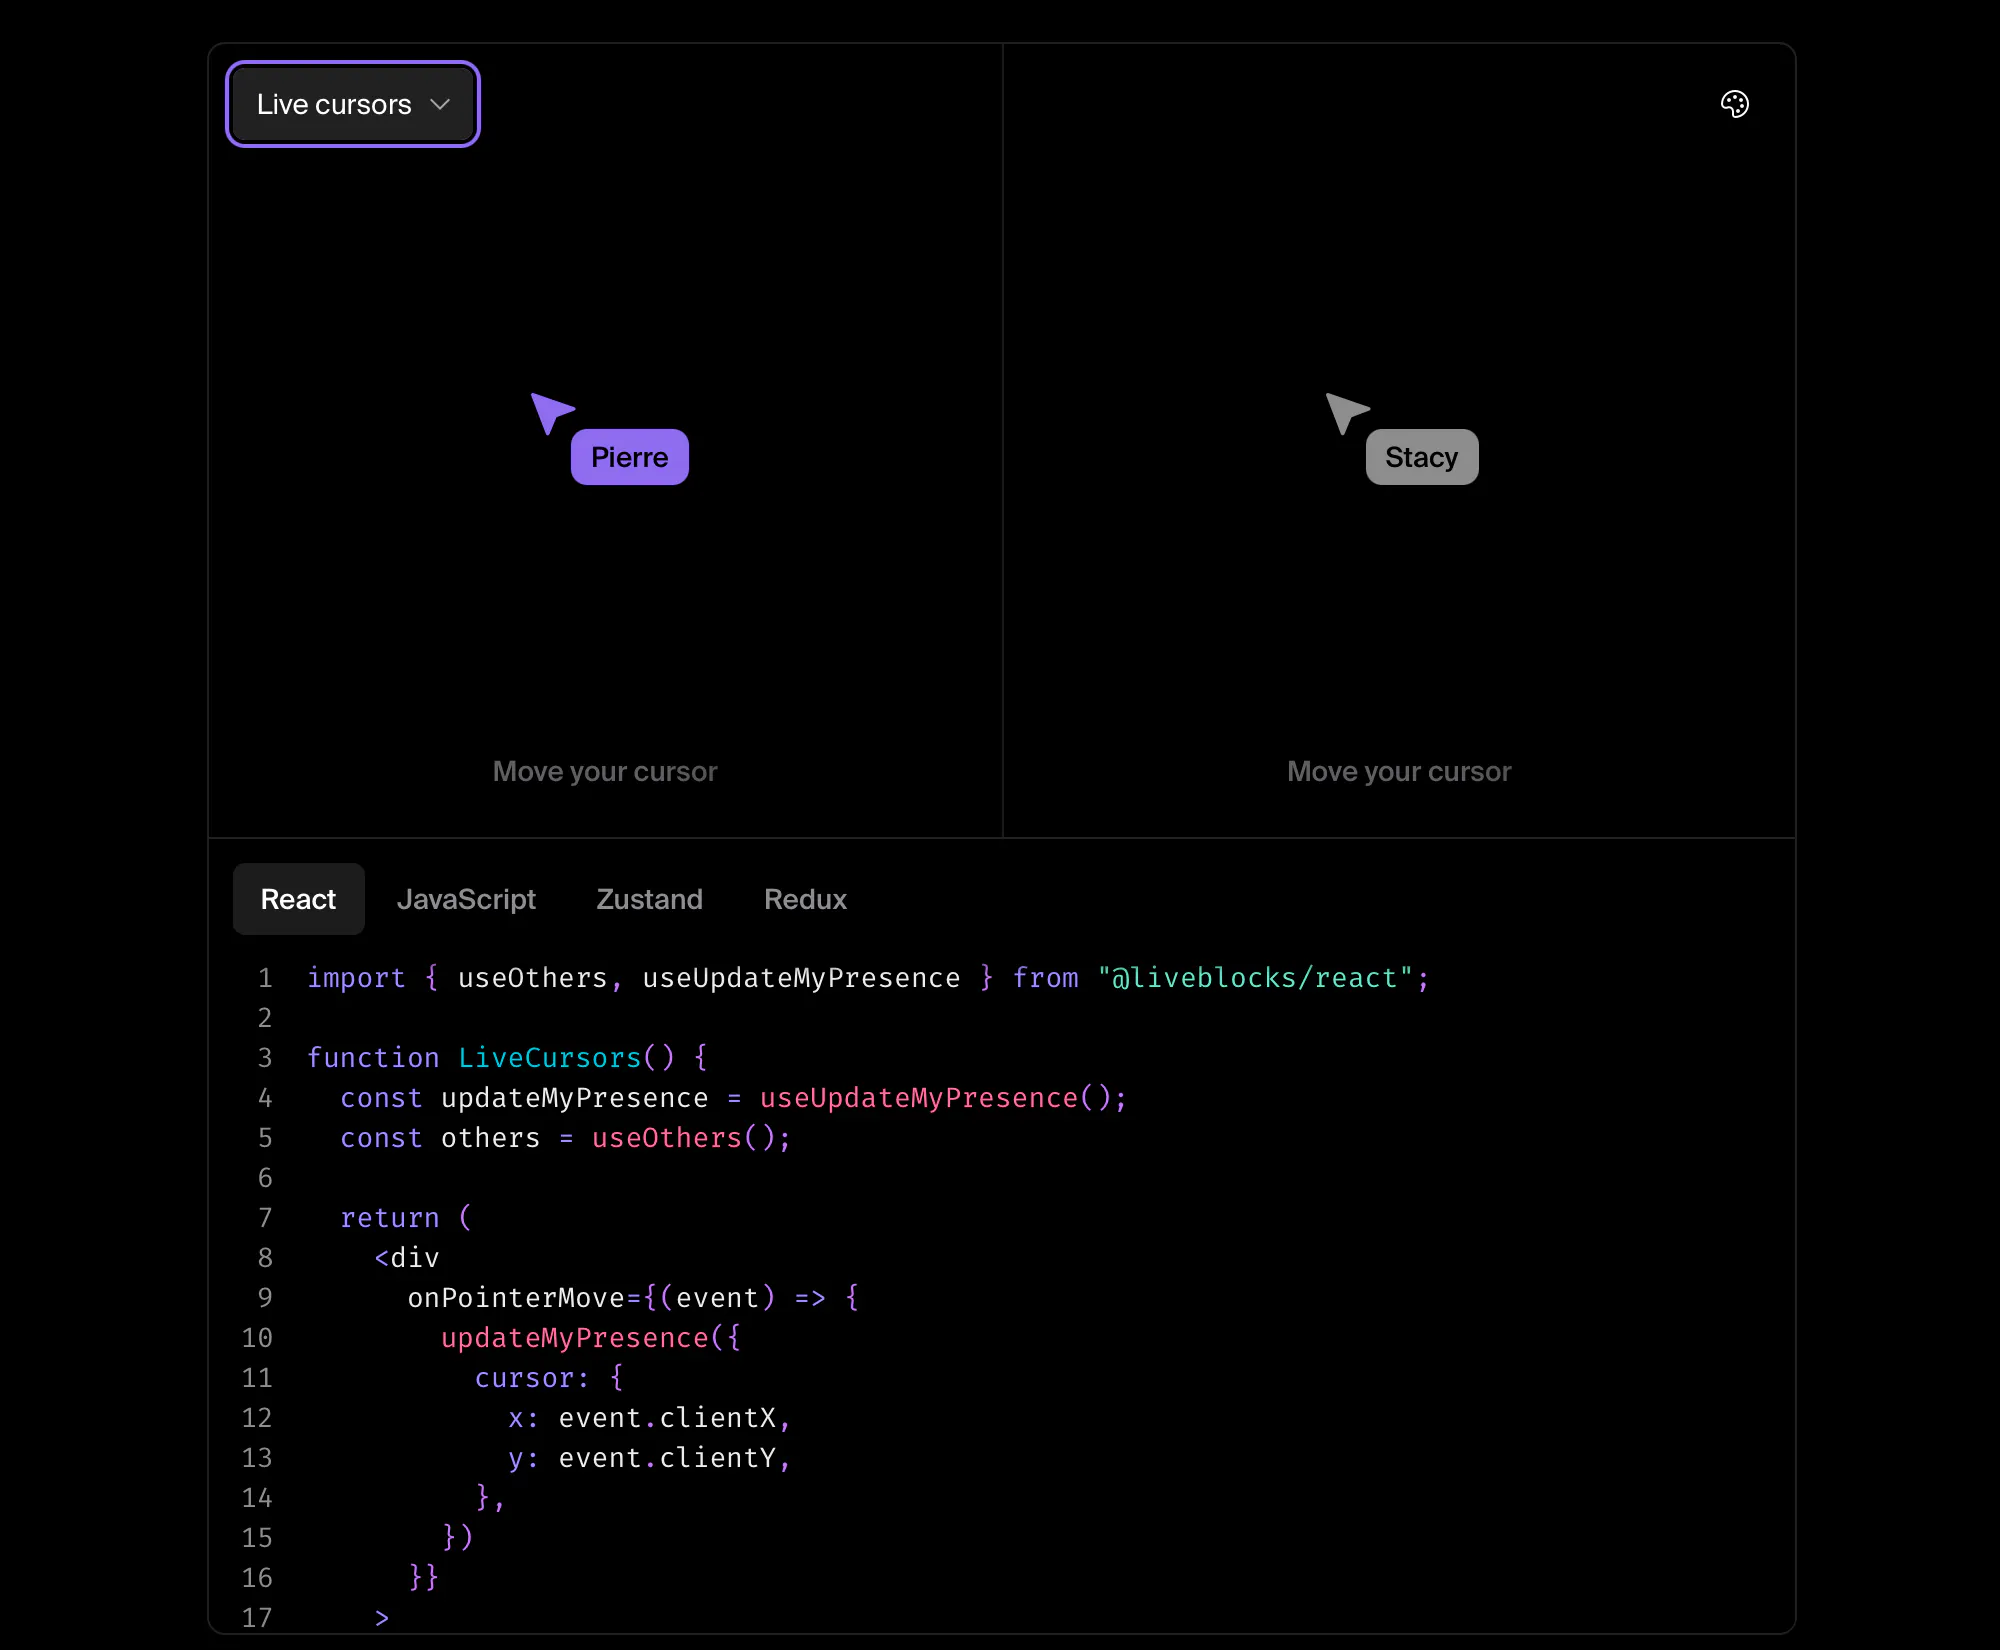Viewport: 2000px width, 1650px height.
Task: Click line number 17 in the gutter
Action: (257, 1617)
